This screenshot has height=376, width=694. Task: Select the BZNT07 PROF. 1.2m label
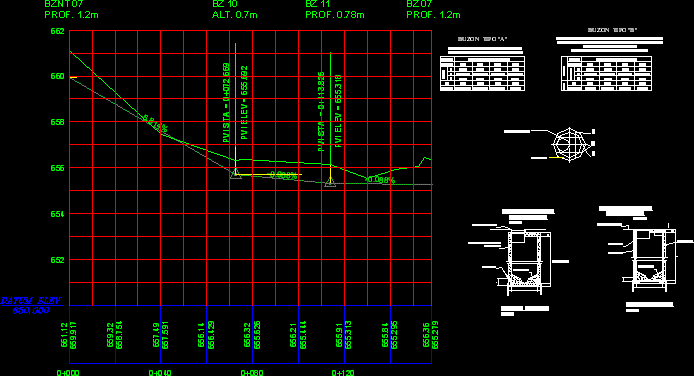point(71,10)
